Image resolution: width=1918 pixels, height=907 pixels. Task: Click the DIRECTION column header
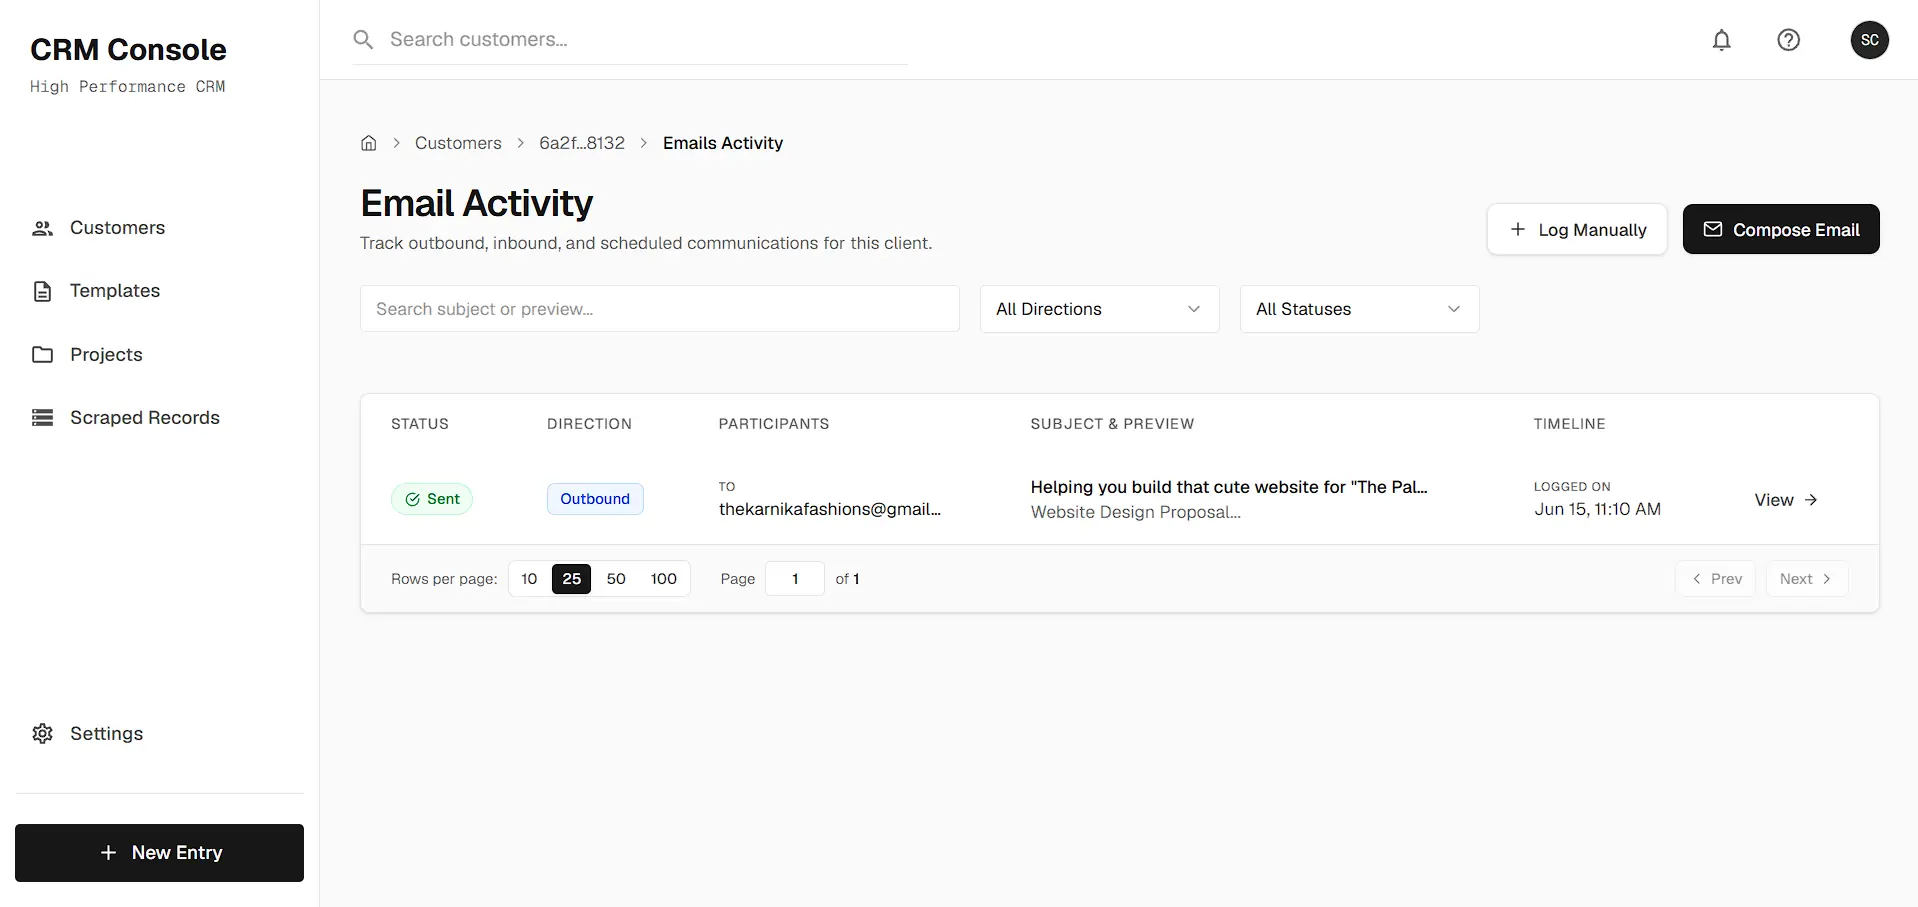click(589, 424)
